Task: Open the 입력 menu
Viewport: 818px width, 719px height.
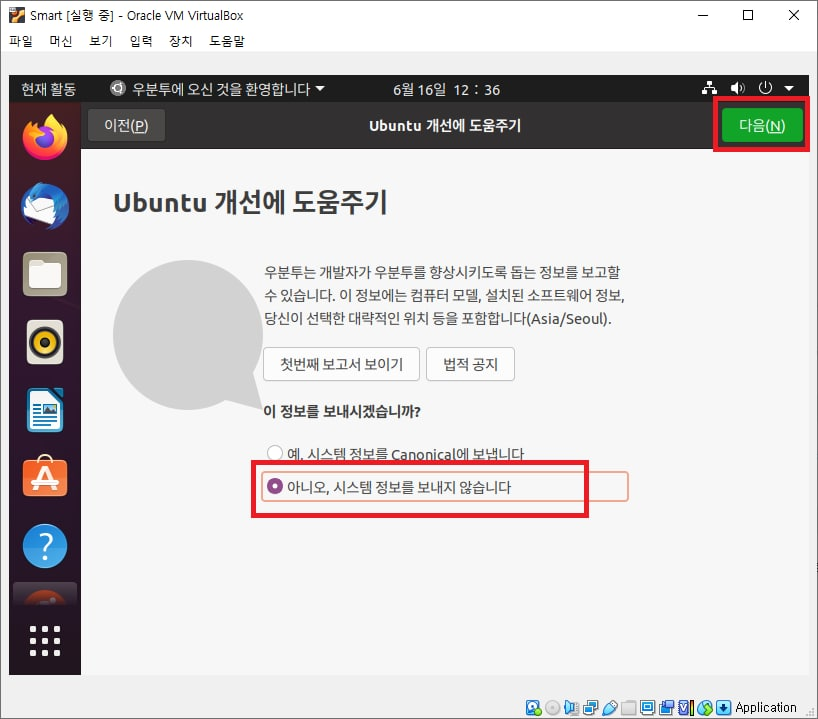Action: [x=141, y=41]
